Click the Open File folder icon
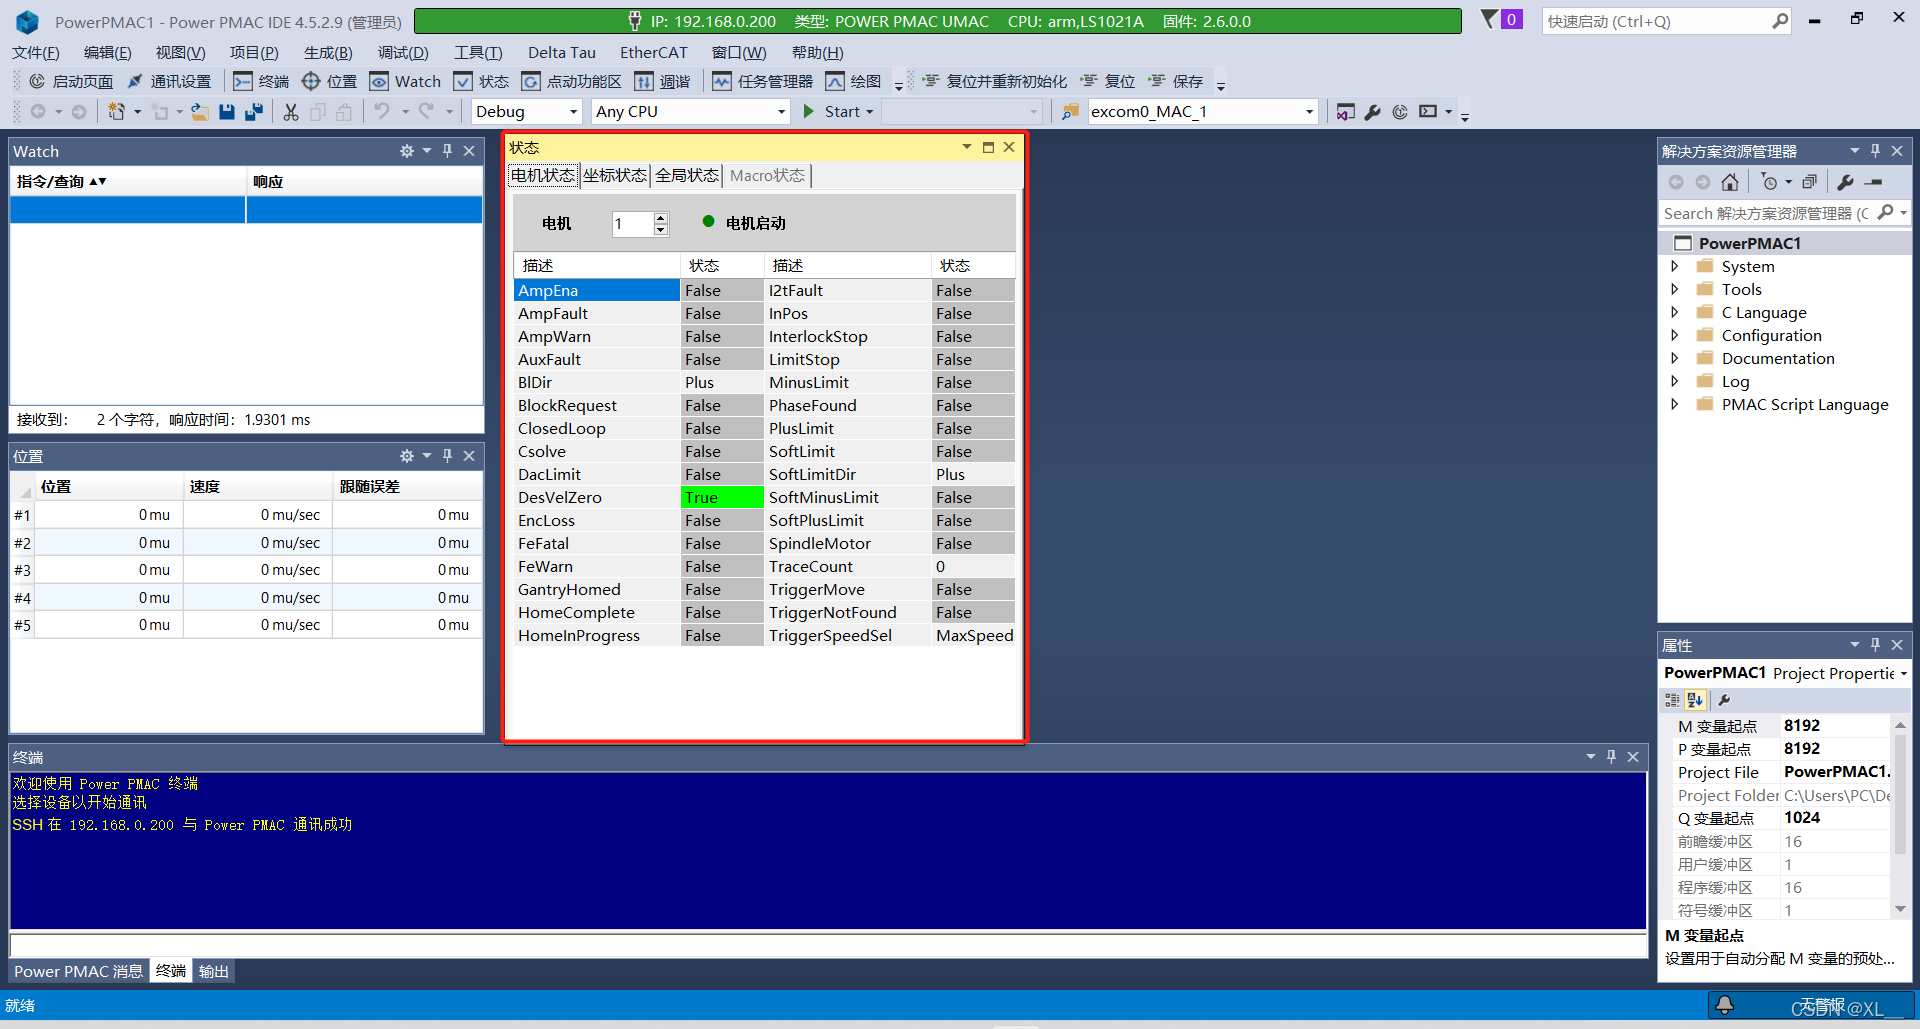1920x1029 pixels. 200,112
